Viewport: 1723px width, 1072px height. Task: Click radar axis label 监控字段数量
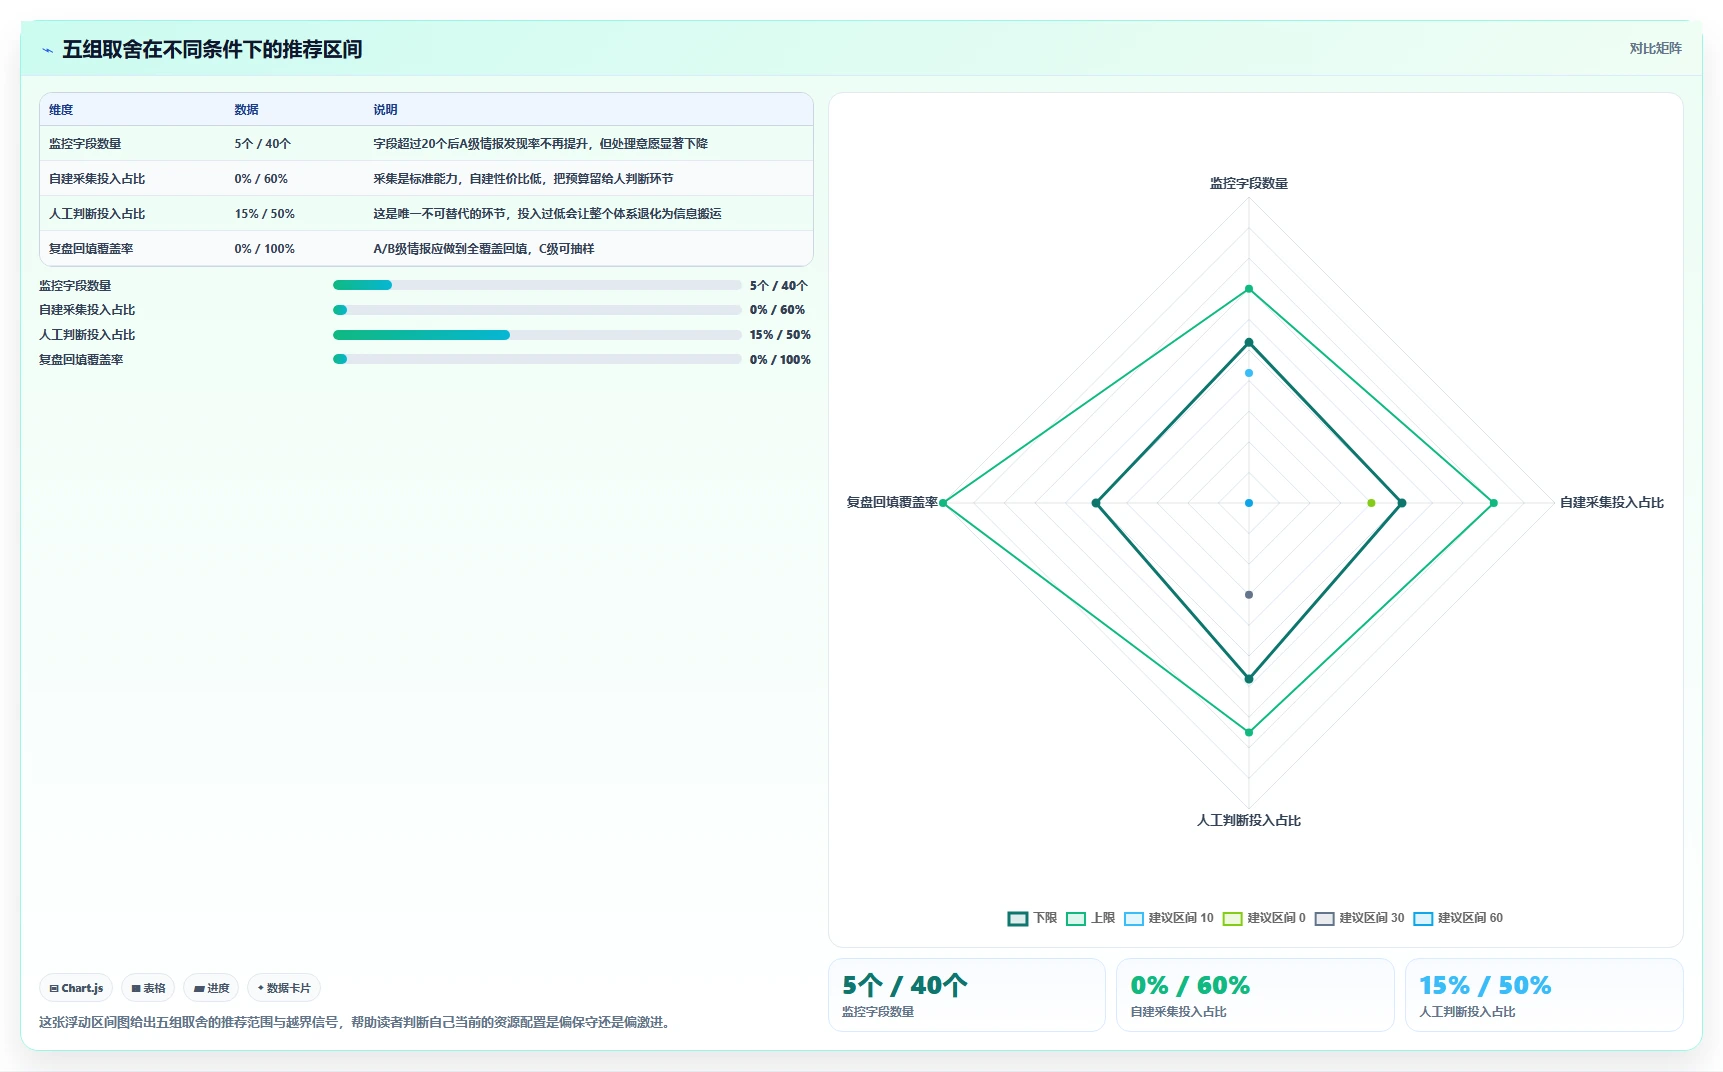[1249, 184]
